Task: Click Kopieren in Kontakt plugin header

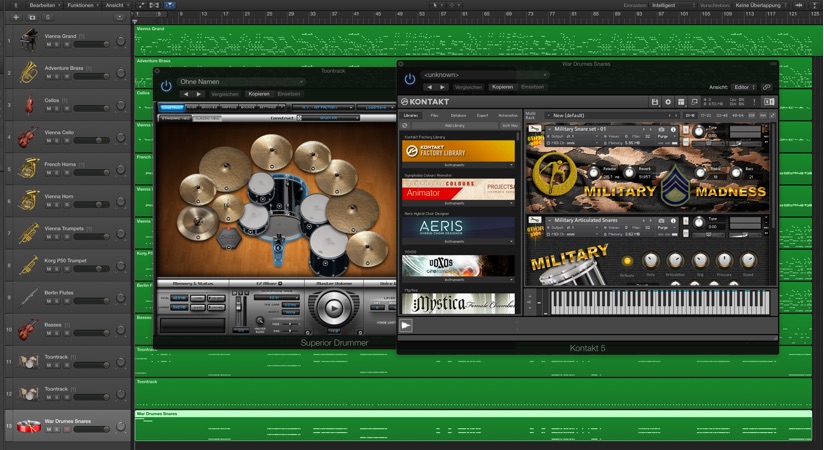Action: pos(502,87)
